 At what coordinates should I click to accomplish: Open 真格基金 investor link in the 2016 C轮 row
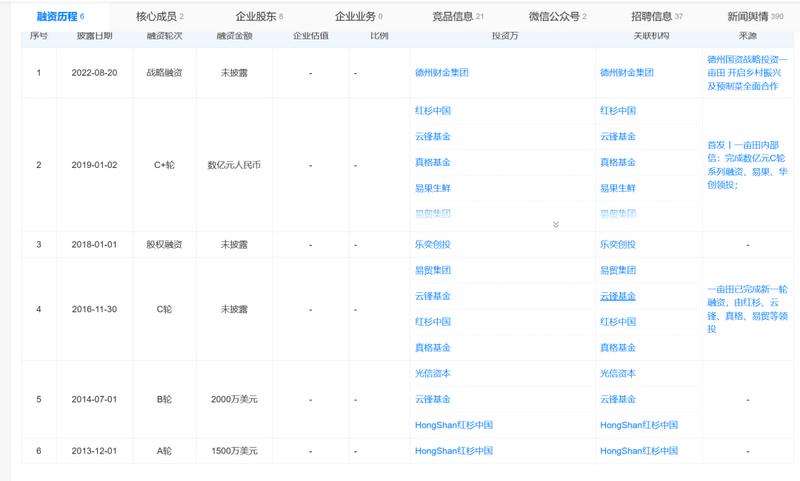pos(433,347)
